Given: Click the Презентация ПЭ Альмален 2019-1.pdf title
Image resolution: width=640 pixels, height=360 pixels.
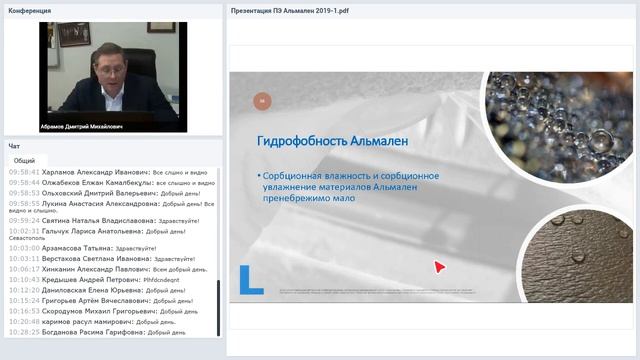Looking at the screenshot, I should coord(290,11).
